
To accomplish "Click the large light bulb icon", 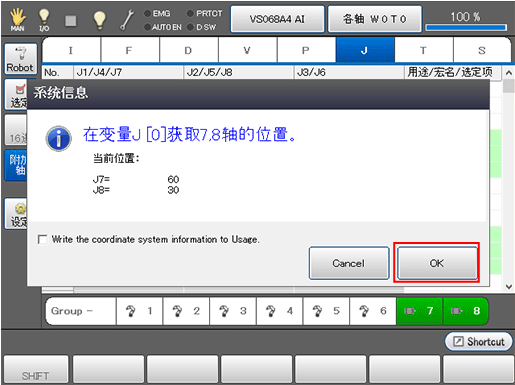I will click(x=99, y=20).
